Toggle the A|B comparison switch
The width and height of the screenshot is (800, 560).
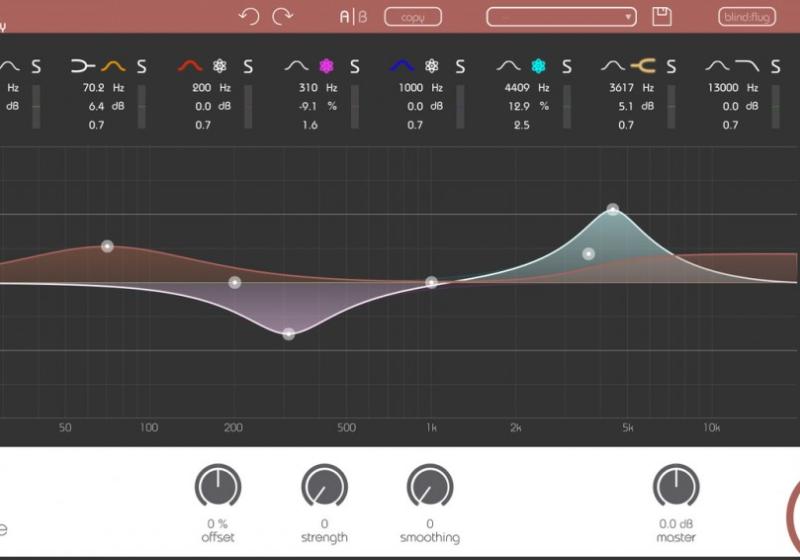point(353,16)
